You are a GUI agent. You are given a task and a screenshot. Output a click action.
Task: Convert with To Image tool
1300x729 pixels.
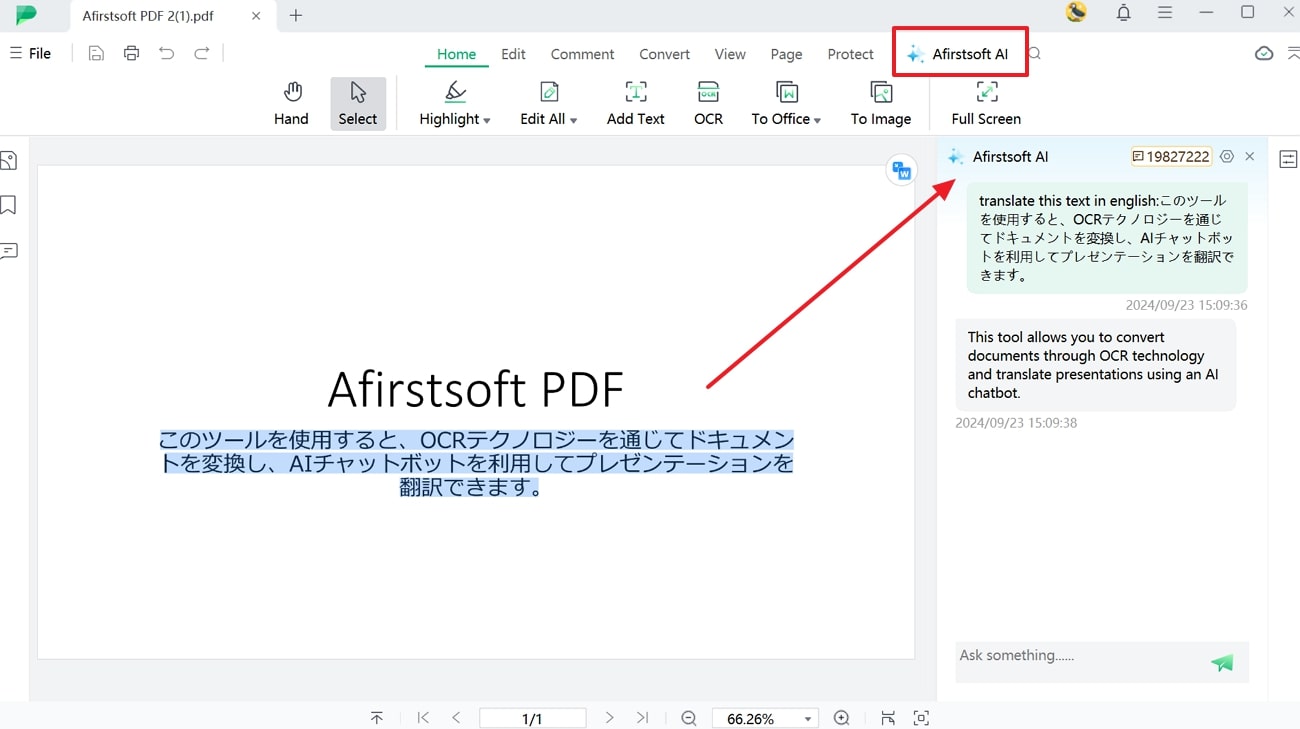tap(881, 104)
